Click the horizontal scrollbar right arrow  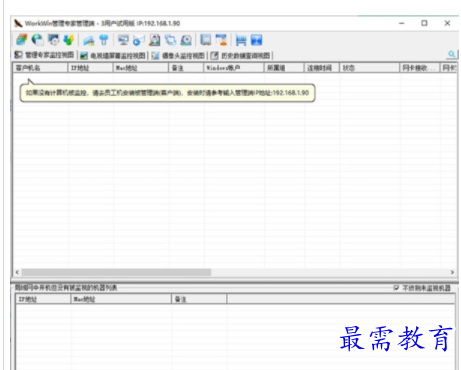coord(452,272)
